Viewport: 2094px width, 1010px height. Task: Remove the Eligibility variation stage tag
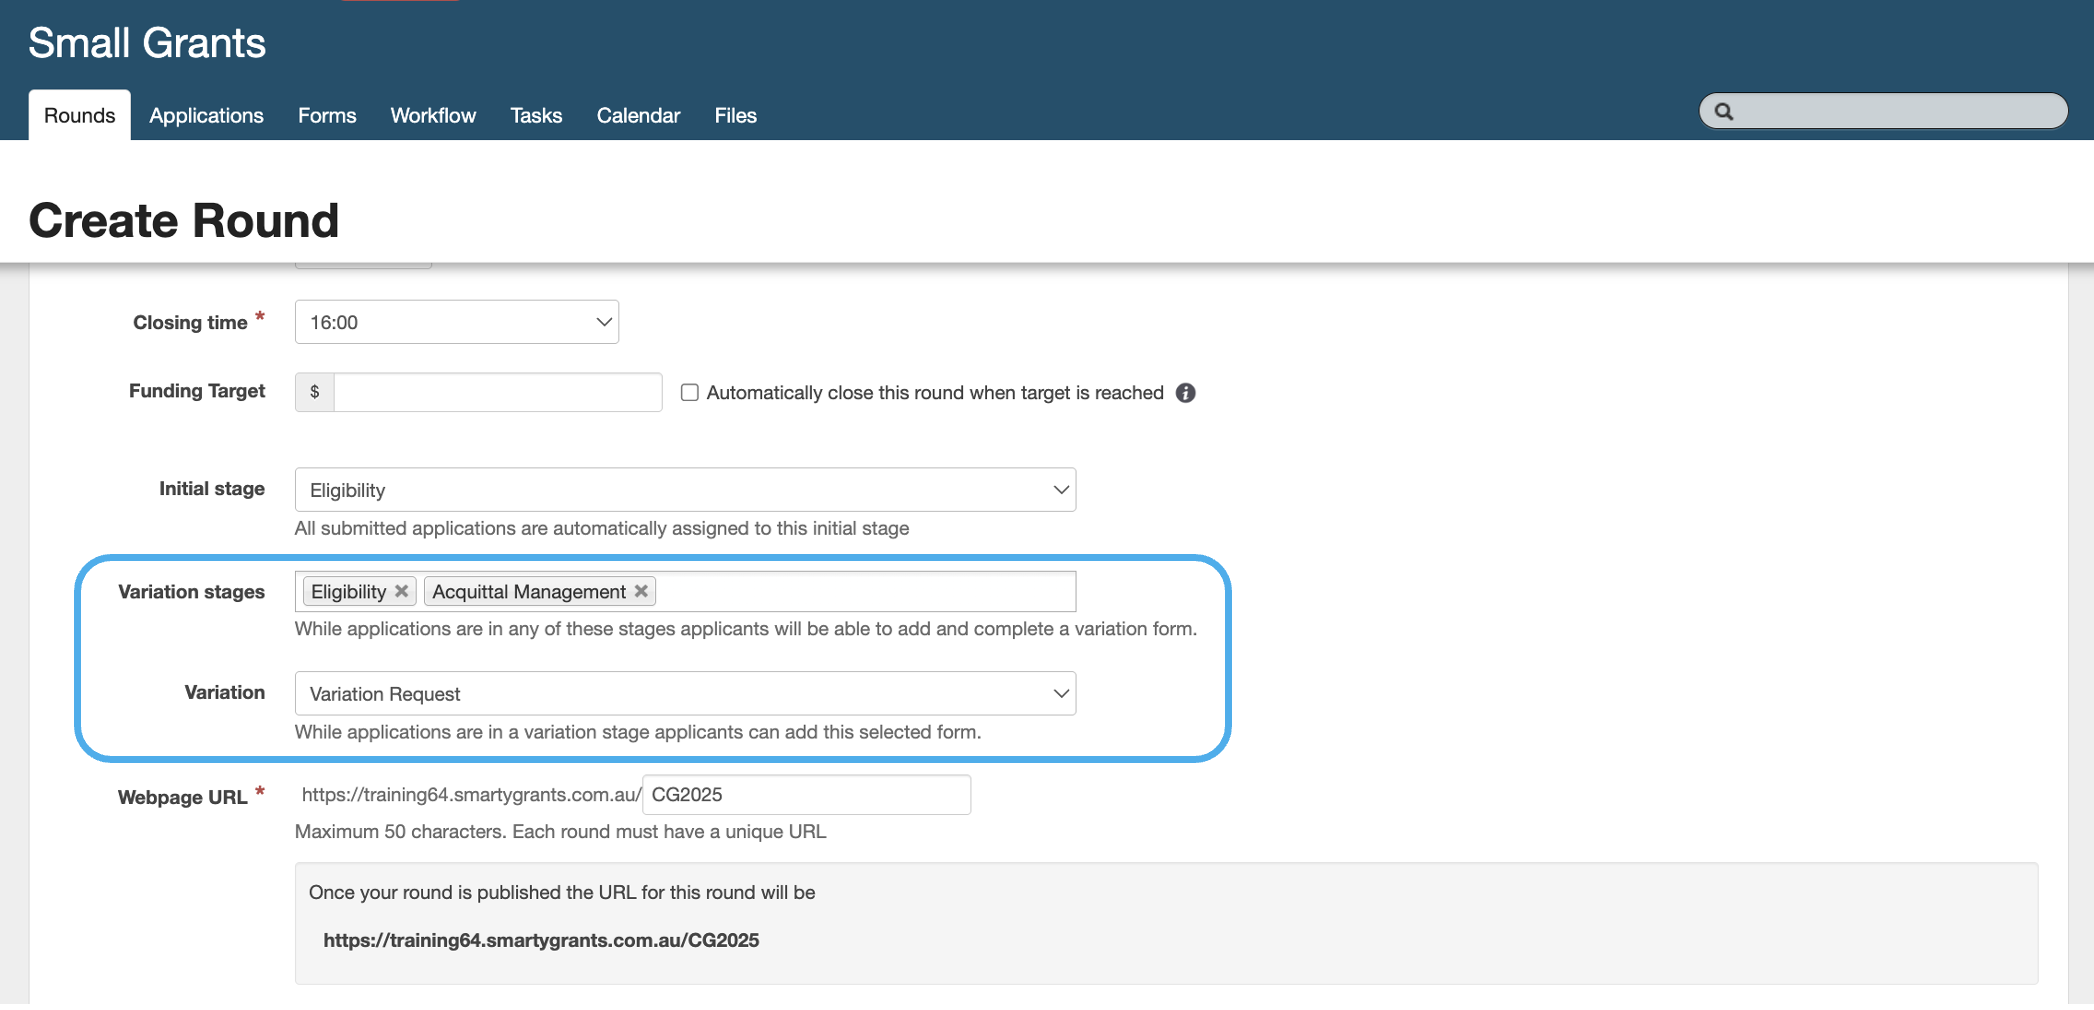click(x=402, y=591)
